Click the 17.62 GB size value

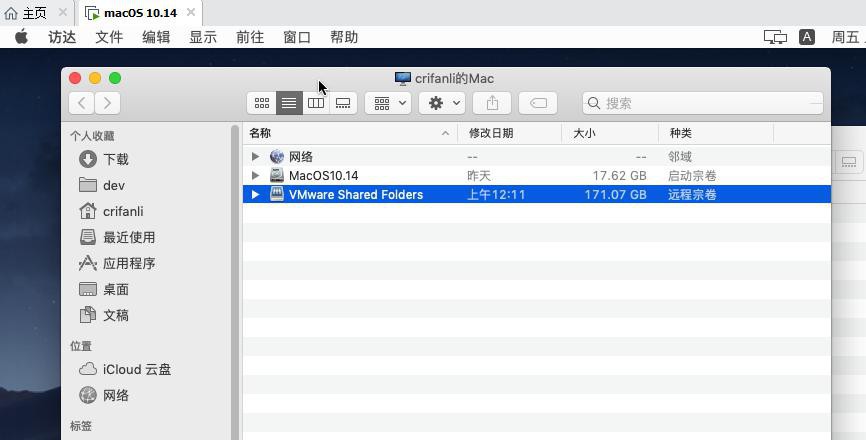619,176
